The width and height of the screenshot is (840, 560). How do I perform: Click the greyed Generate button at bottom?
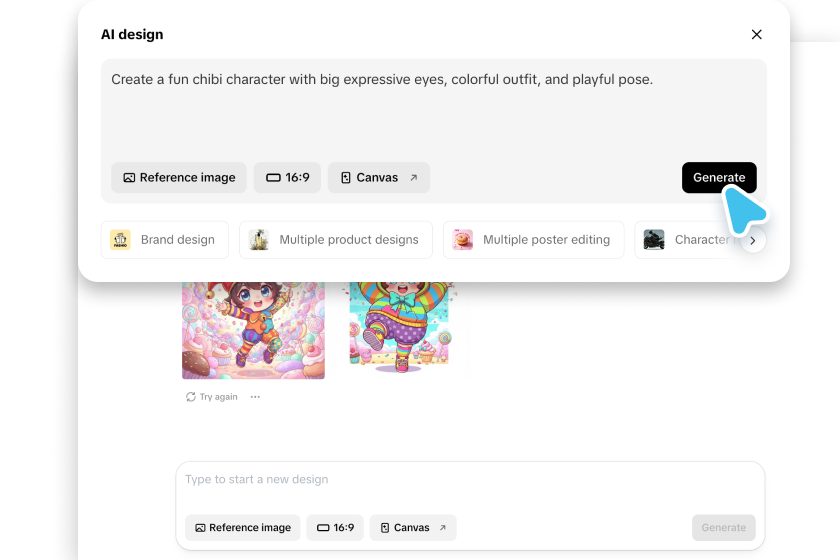(723, 528)
